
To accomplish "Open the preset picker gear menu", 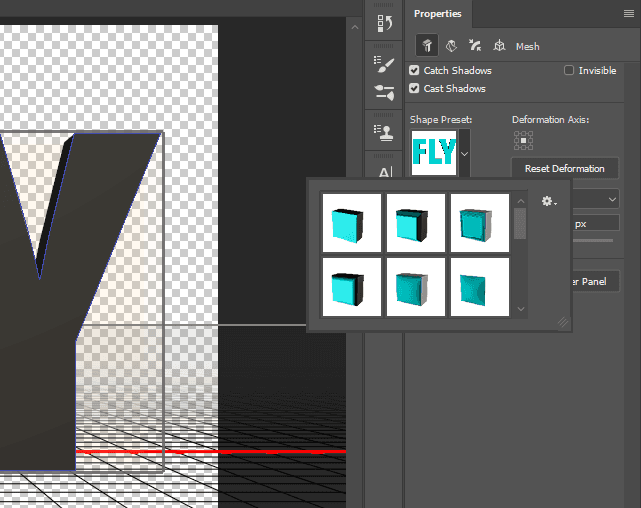I will [x=548, y=202].
